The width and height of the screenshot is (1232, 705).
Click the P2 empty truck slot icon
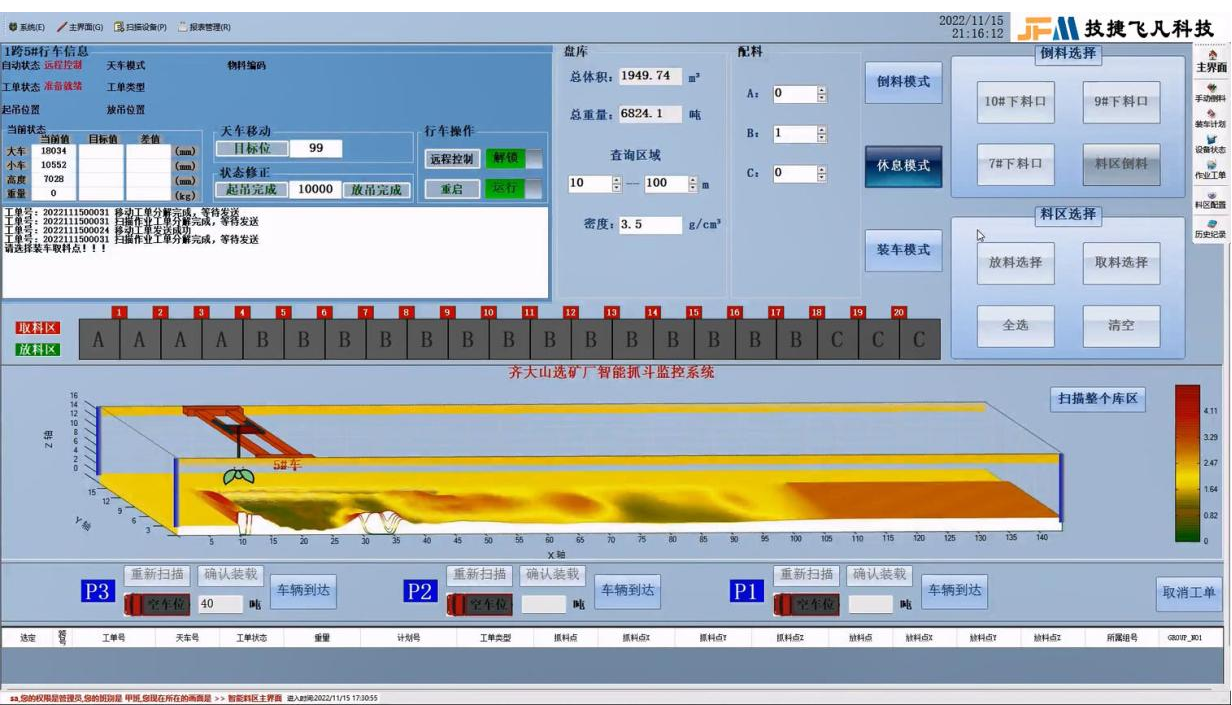tap(481, 604)
